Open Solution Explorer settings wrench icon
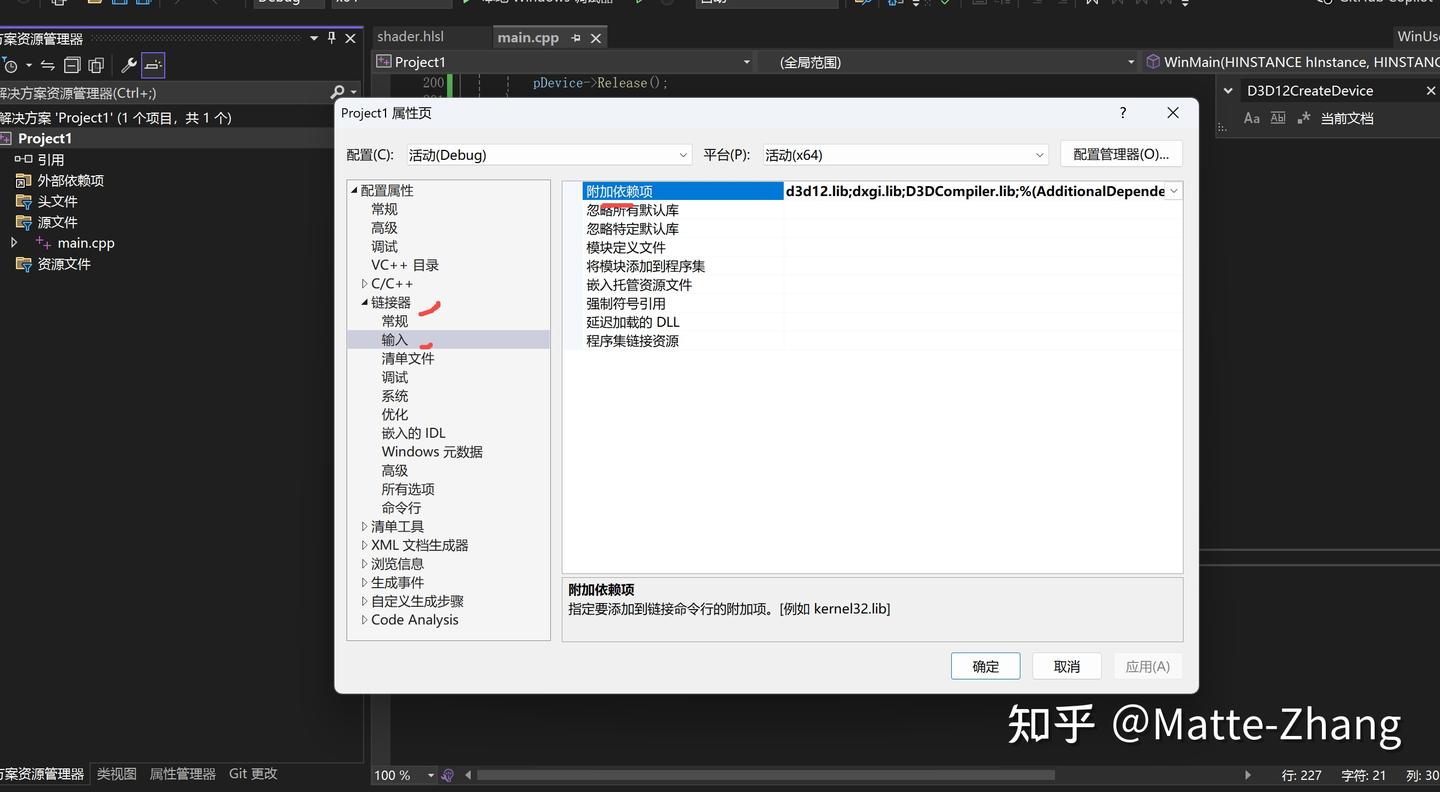 129,65
